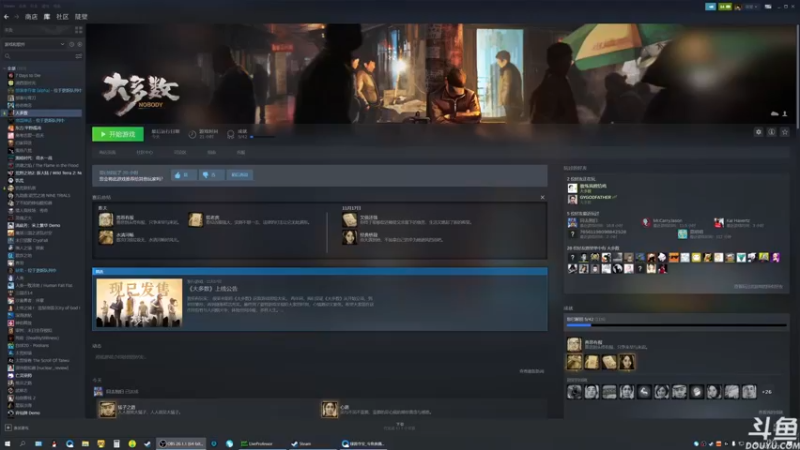Open the 商店 store tab
This screenshot has width=800, height=450.
(31, 17)
